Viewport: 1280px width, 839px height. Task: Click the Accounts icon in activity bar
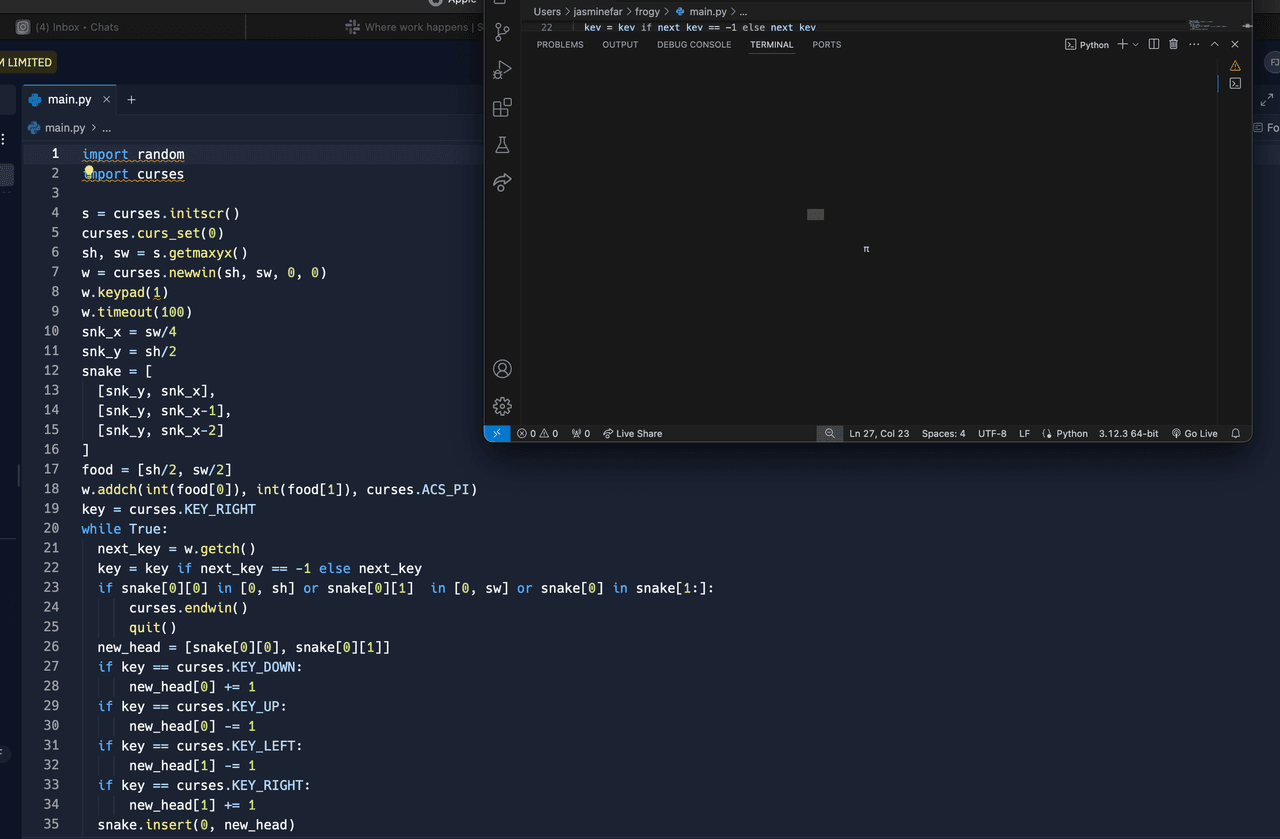(502, 369)
